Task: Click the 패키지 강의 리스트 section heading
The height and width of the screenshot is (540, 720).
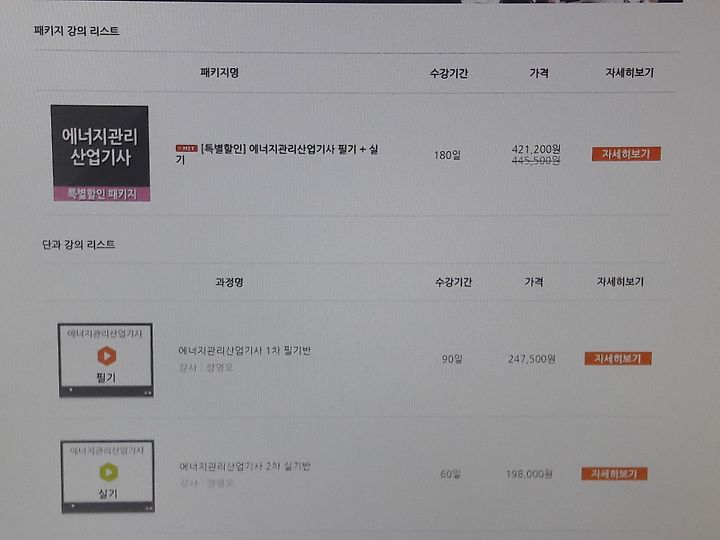Action: 76,31
